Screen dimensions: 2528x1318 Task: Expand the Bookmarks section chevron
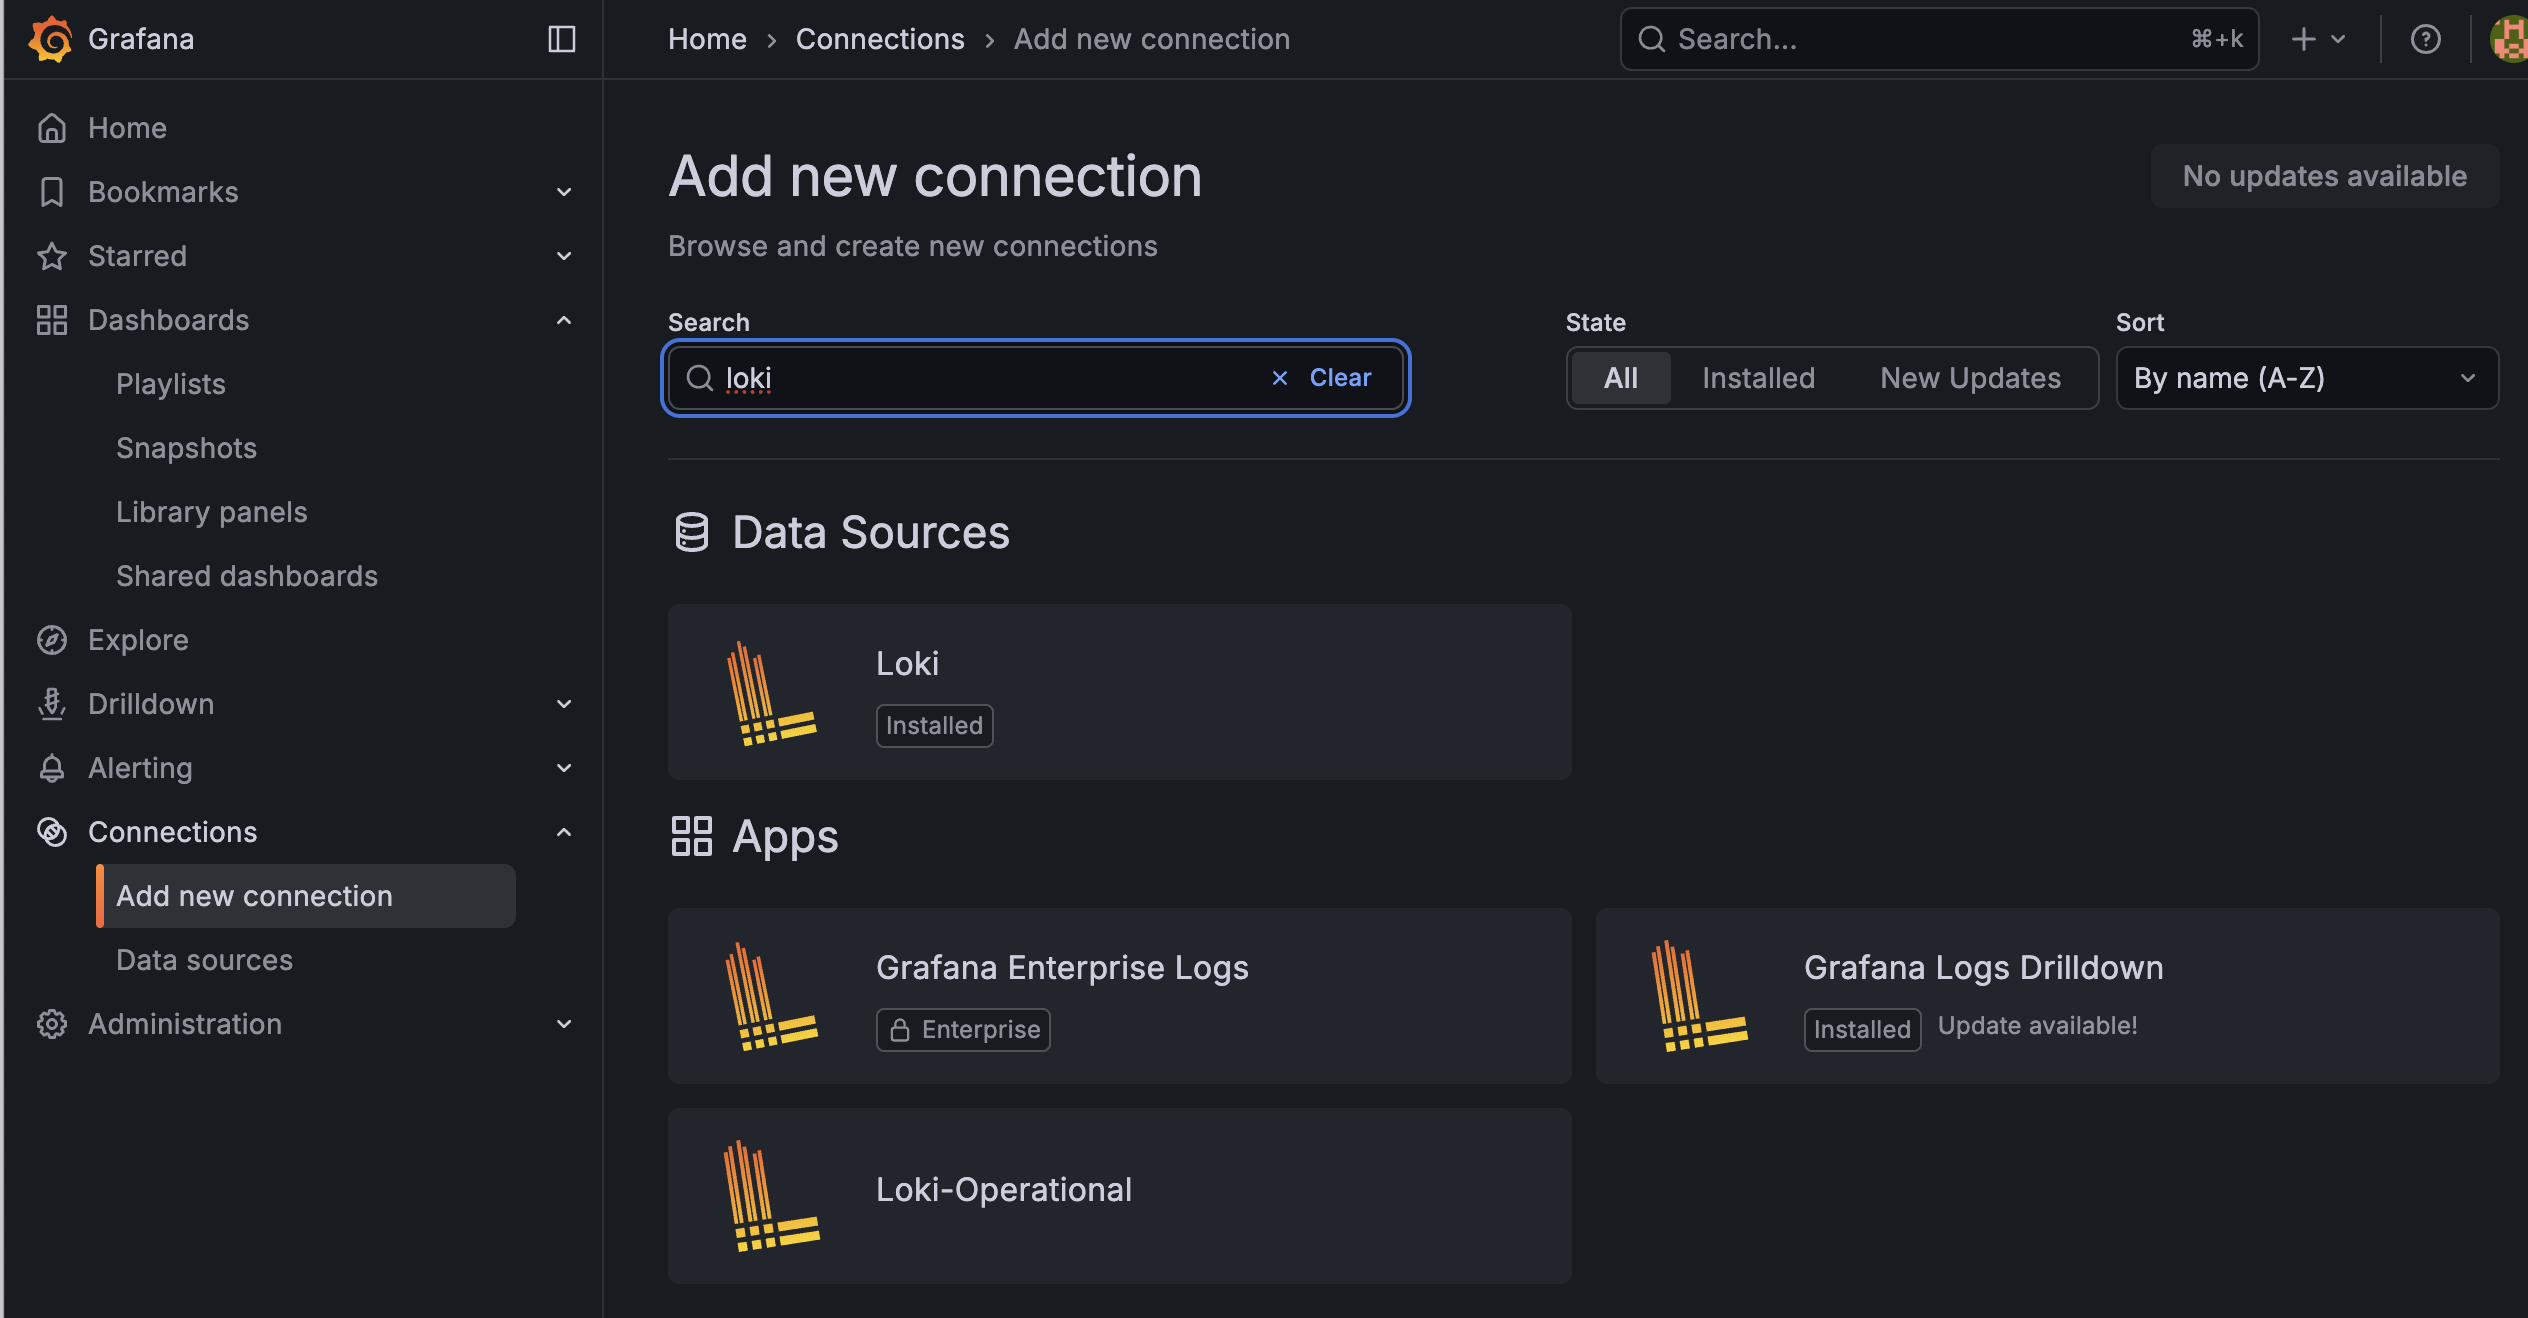coord(564,192)
